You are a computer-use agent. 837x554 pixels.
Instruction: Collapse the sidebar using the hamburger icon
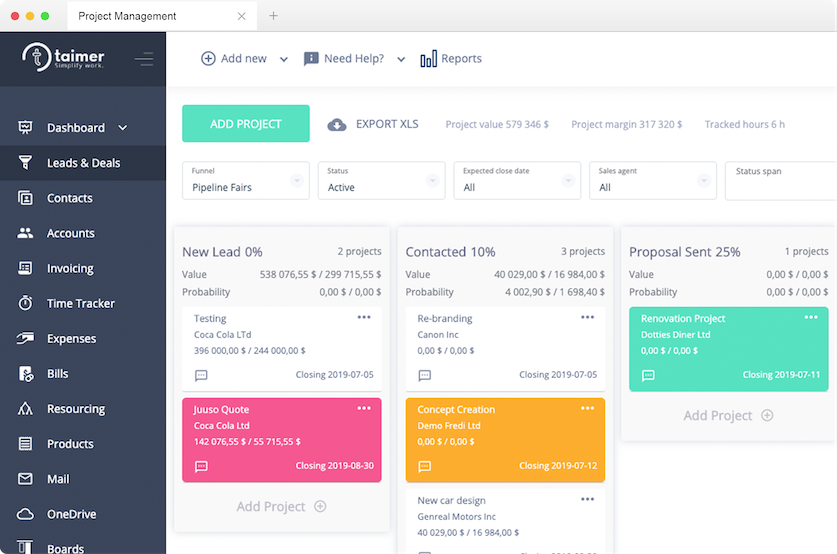(144, 59)
